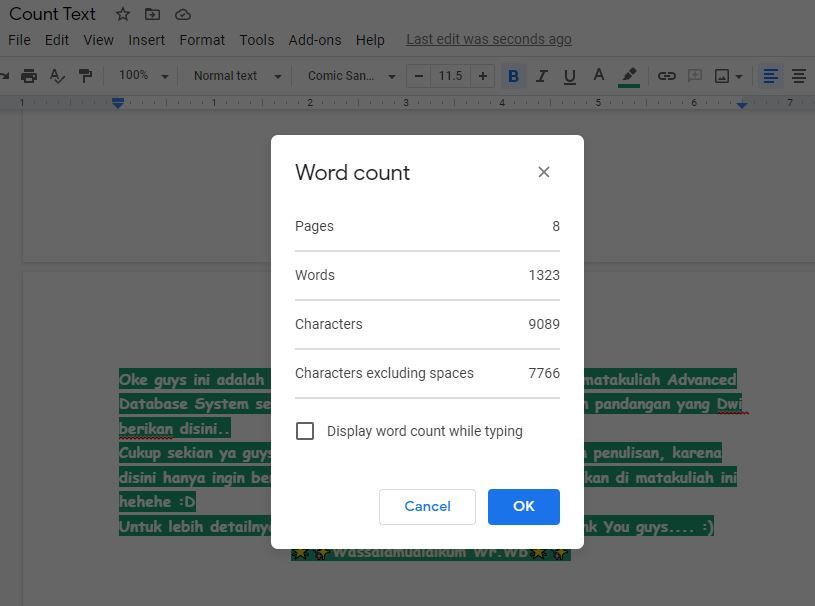This screenshot has width=815, height=606.
Task: Open the zoom 100% dropdown
Action: coord(143,76)
